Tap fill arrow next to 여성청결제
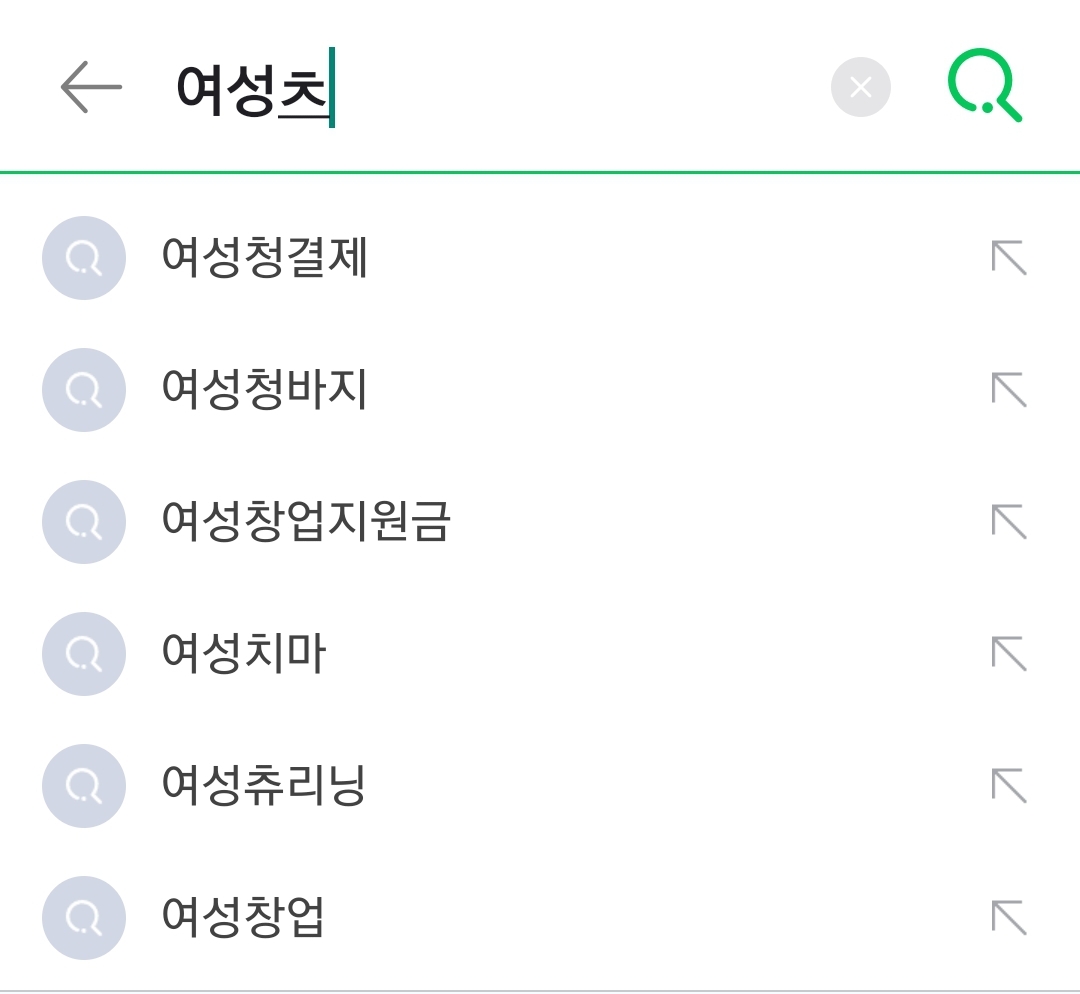The height and width of the screenshot is (994, 1080). [1009, 258]
